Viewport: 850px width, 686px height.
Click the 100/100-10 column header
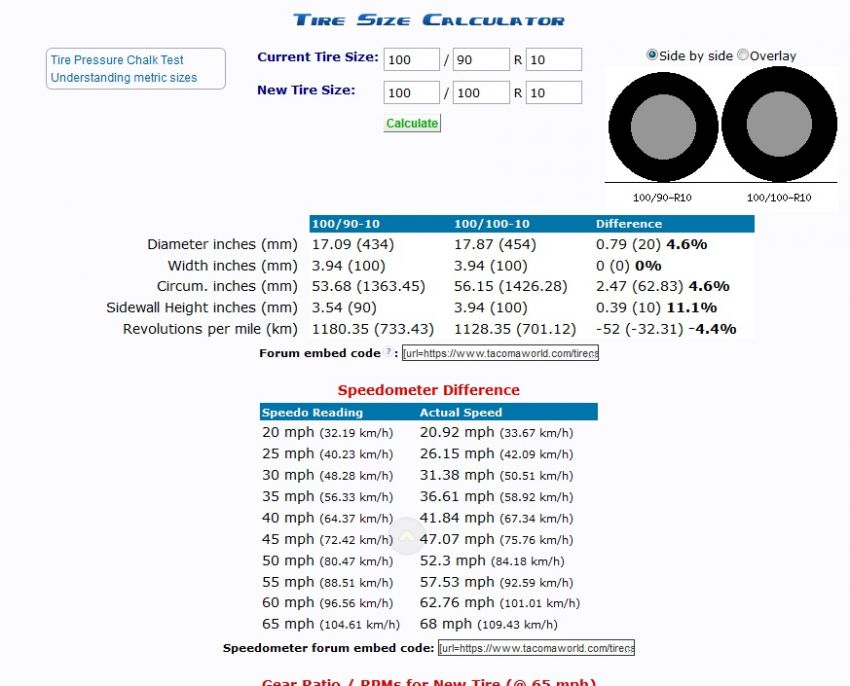pyautogui.click(x=492, y=224)
